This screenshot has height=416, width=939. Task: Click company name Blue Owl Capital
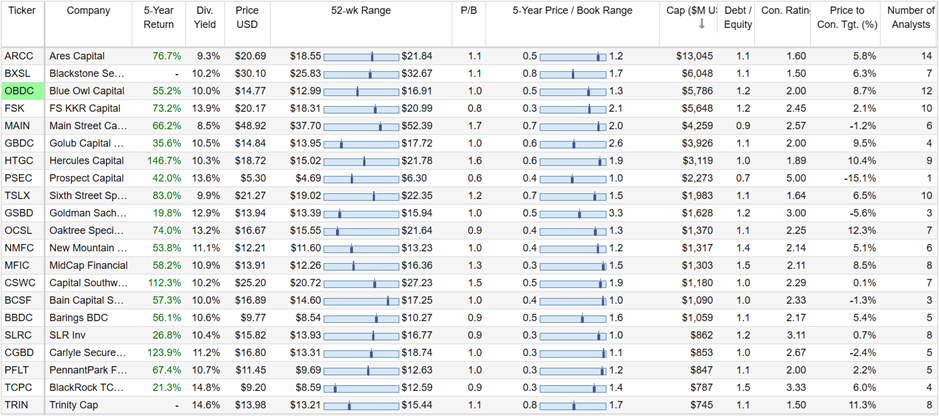87,91
